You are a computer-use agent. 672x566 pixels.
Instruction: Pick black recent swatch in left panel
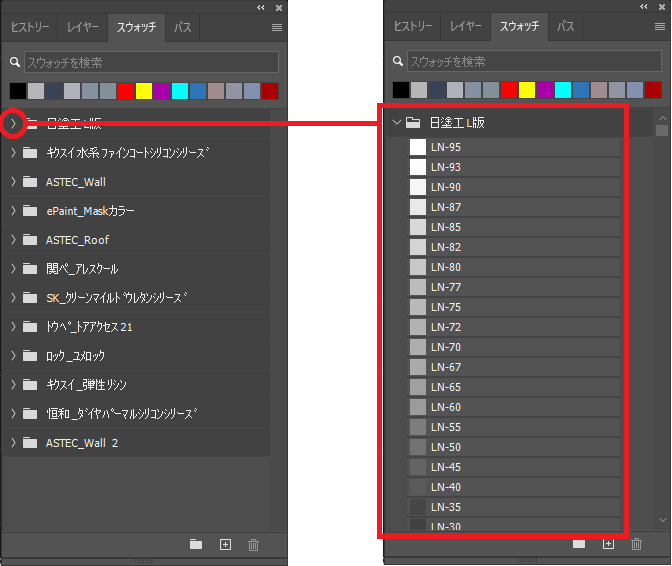coord(18,91)
